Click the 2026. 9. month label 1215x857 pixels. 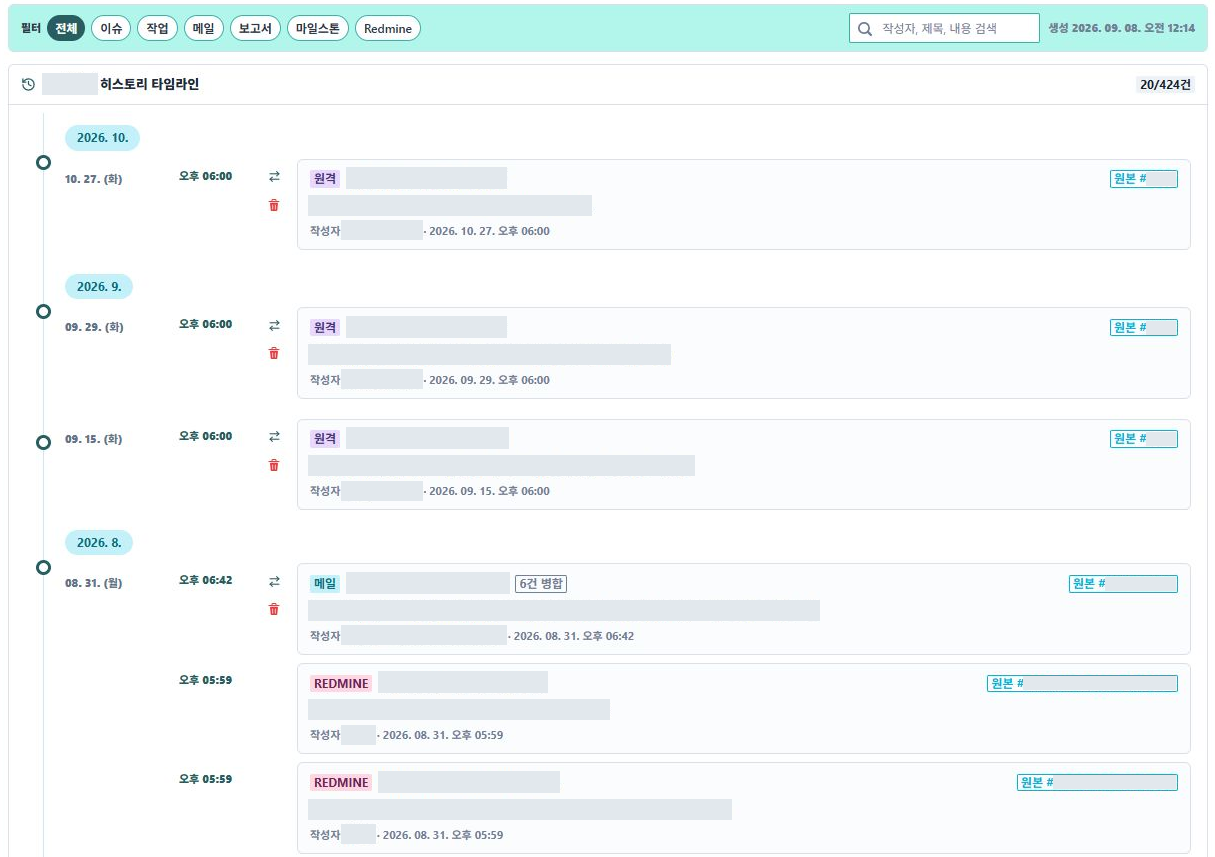(99, 286)
